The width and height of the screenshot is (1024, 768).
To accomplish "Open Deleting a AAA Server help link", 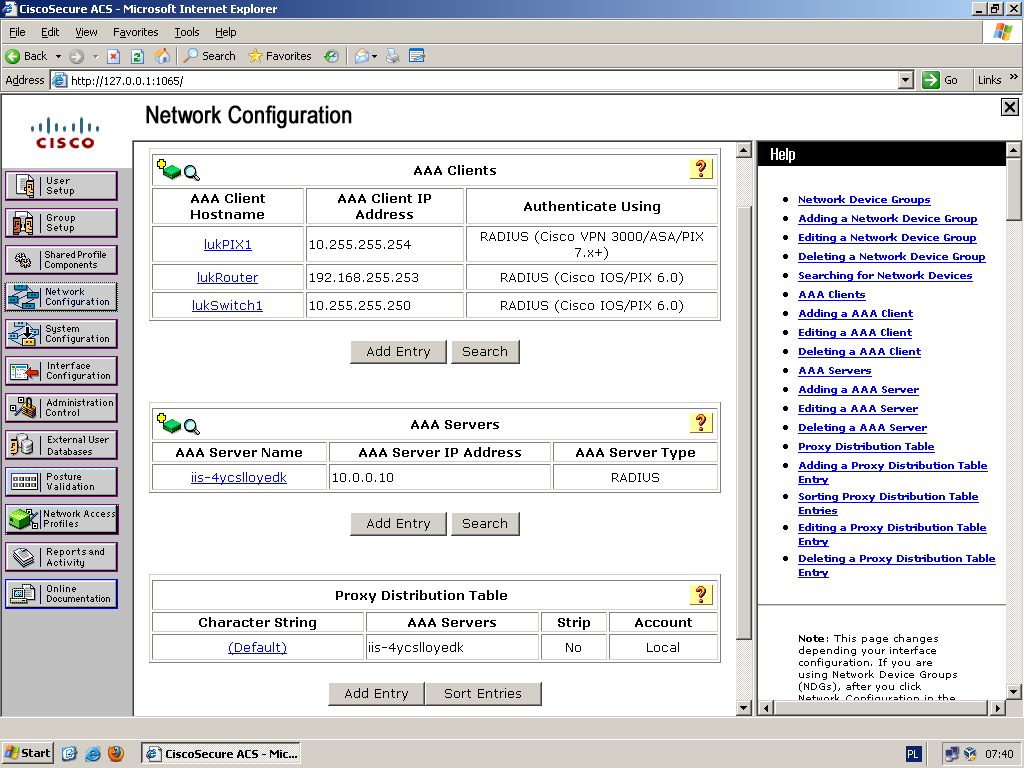I will (862, 428).
